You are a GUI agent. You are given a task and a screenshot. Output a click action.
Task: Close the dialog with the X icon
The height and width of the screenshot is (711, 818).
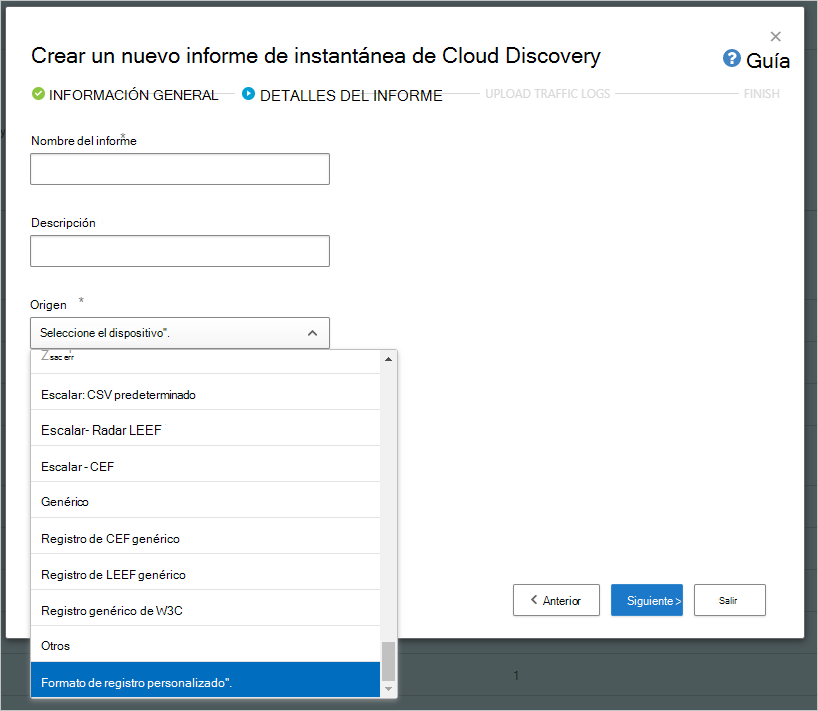pyautogui.click(x=775, y=37)
